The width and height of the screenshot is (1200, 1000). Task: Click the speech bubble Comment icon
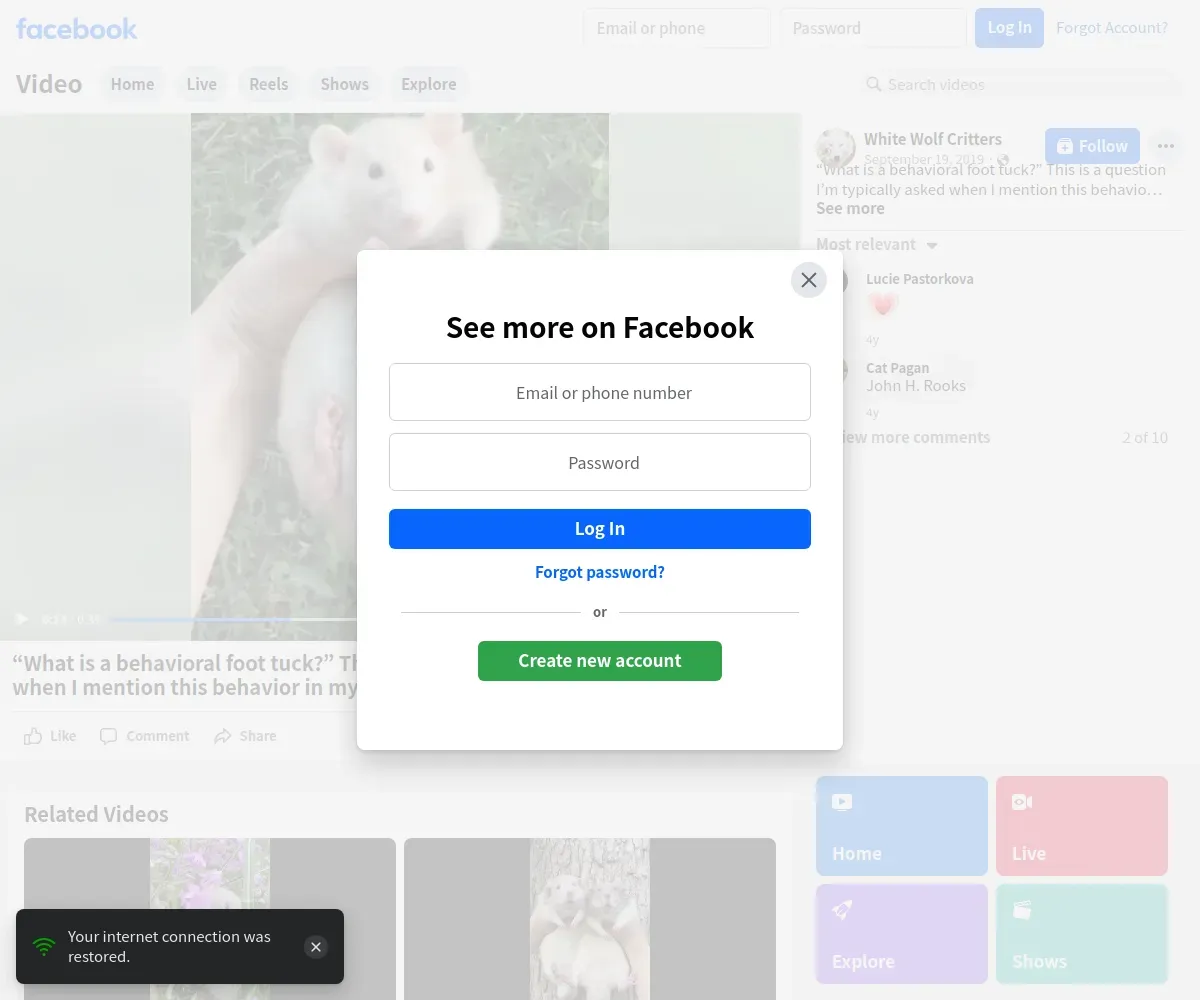[x=108, y=736]
